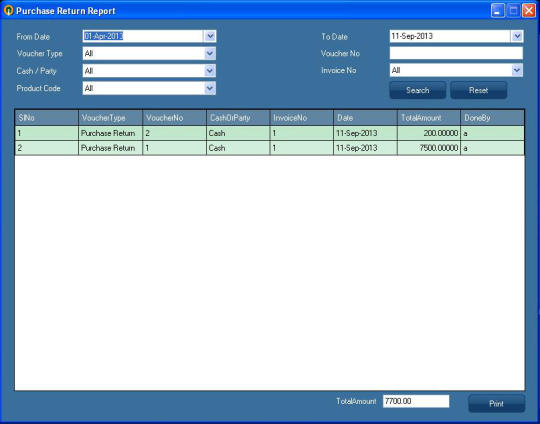Expand the Invoice No dropdown

tap(517, 70)
